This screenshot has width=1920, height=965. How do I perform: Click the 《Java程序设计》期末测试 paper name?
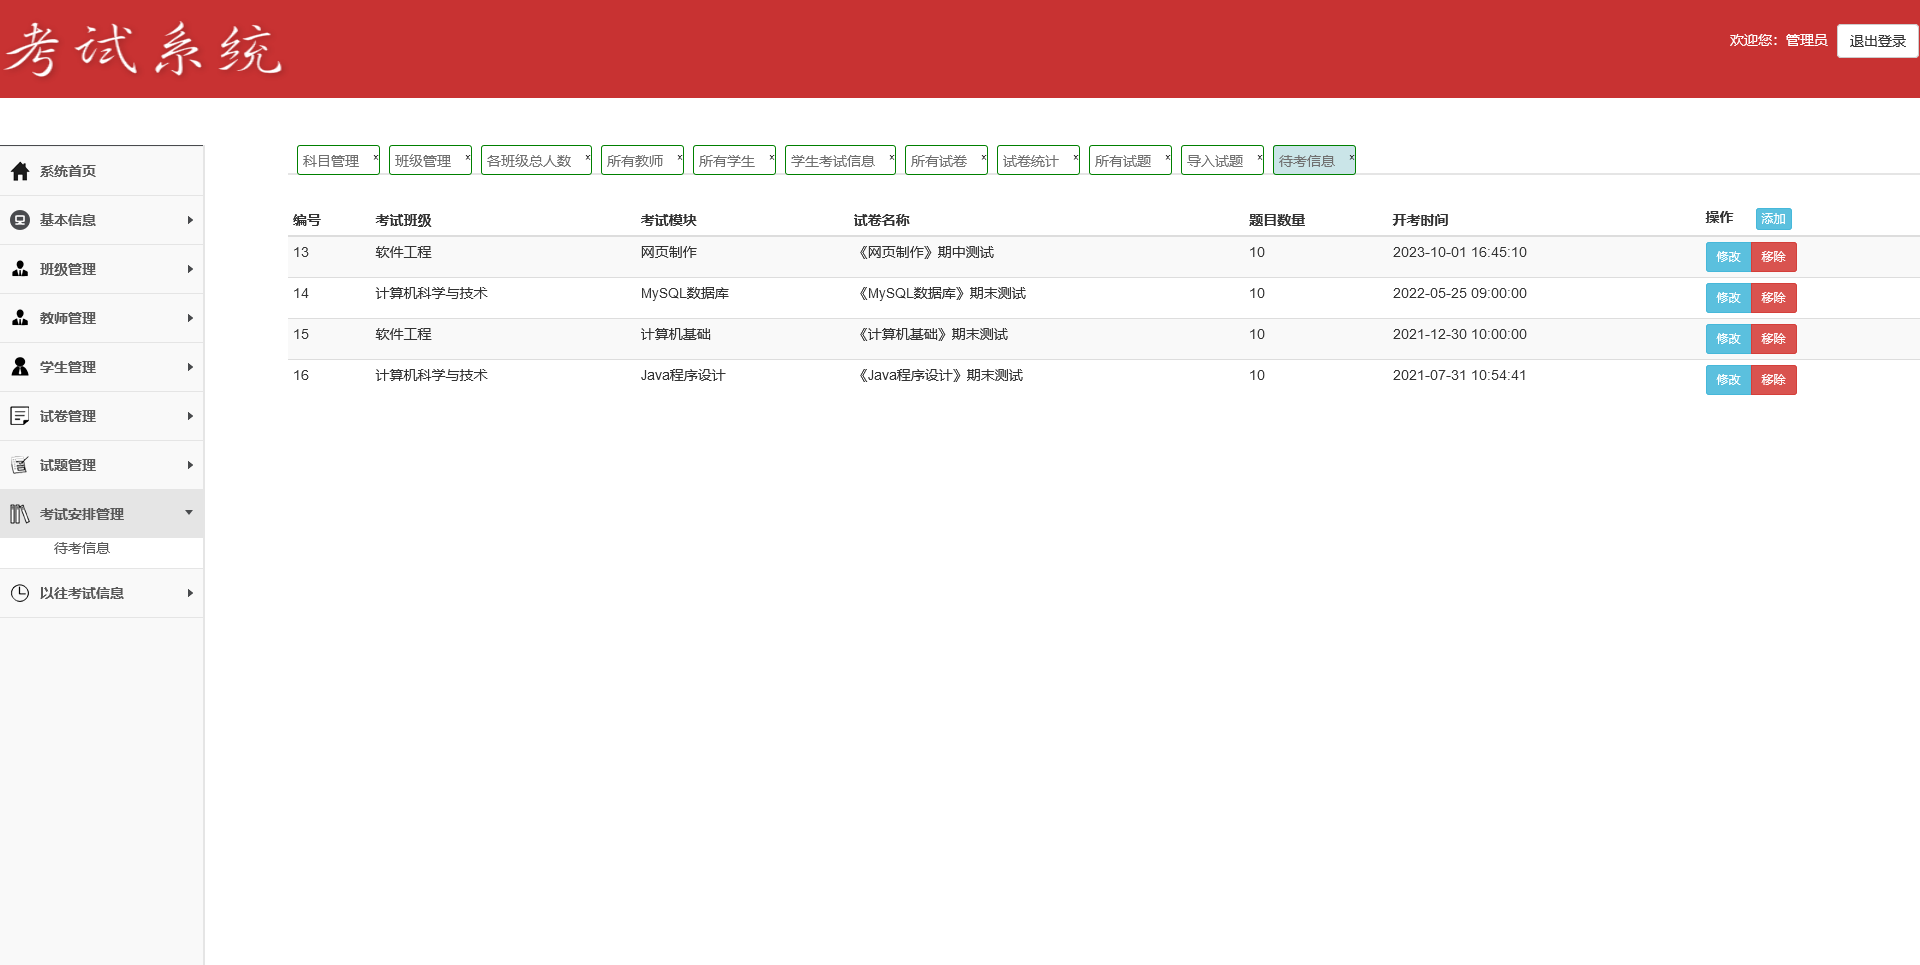[939, 375]
